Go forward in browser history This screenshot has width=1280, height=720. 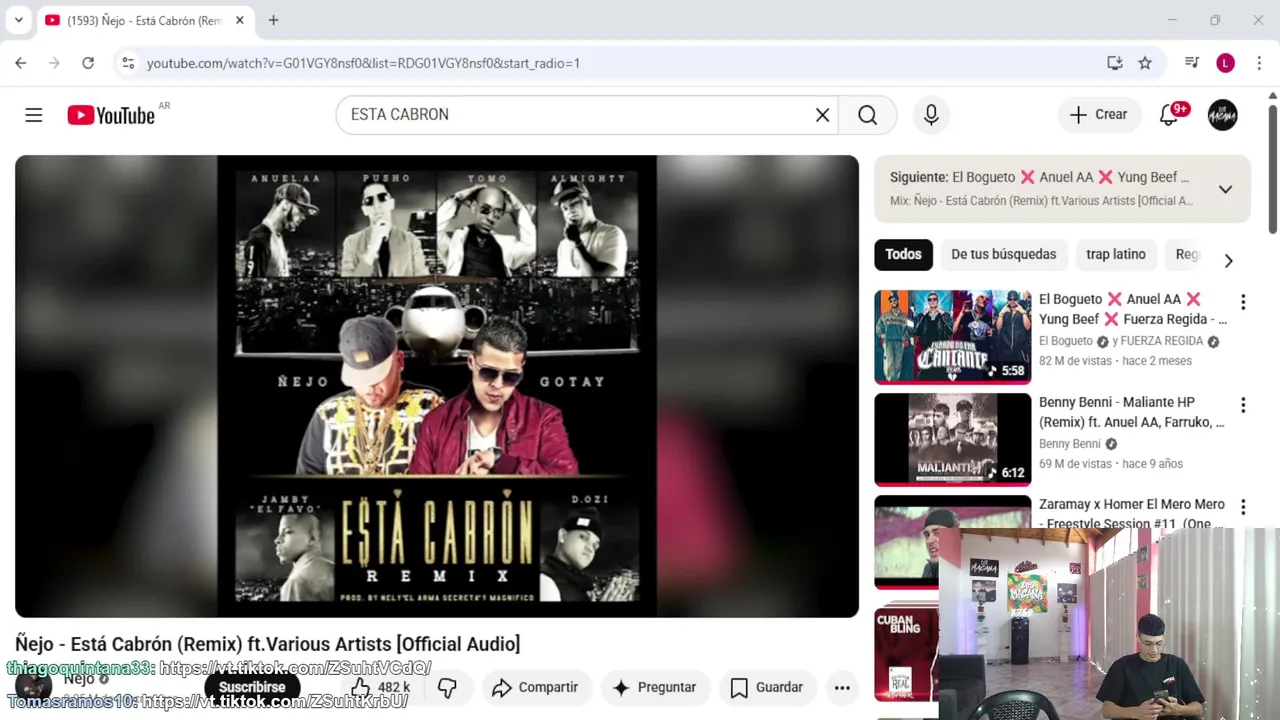tap(54, 63)
